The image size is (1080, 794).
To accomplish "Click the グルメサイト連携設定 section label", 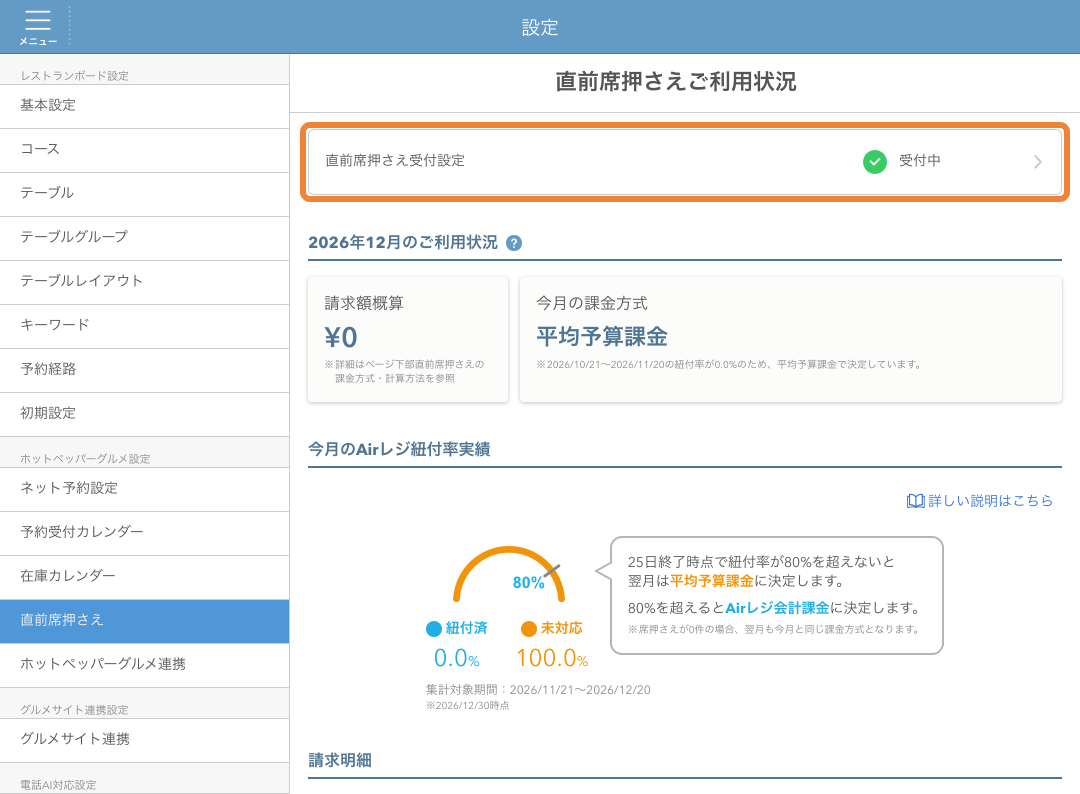I will click(74, 710).
